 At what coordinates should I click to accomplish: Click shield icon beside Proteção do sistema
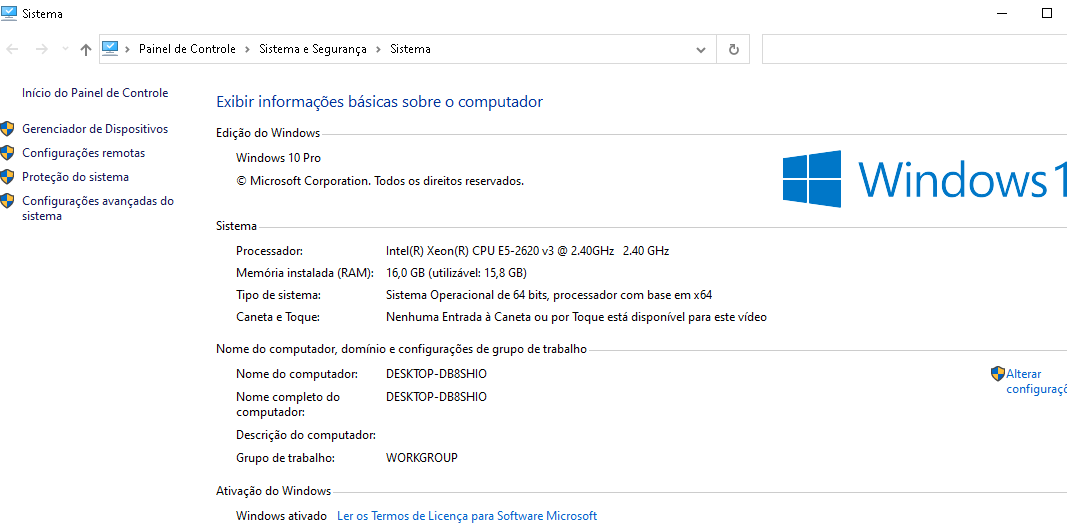tap(7, 177)
